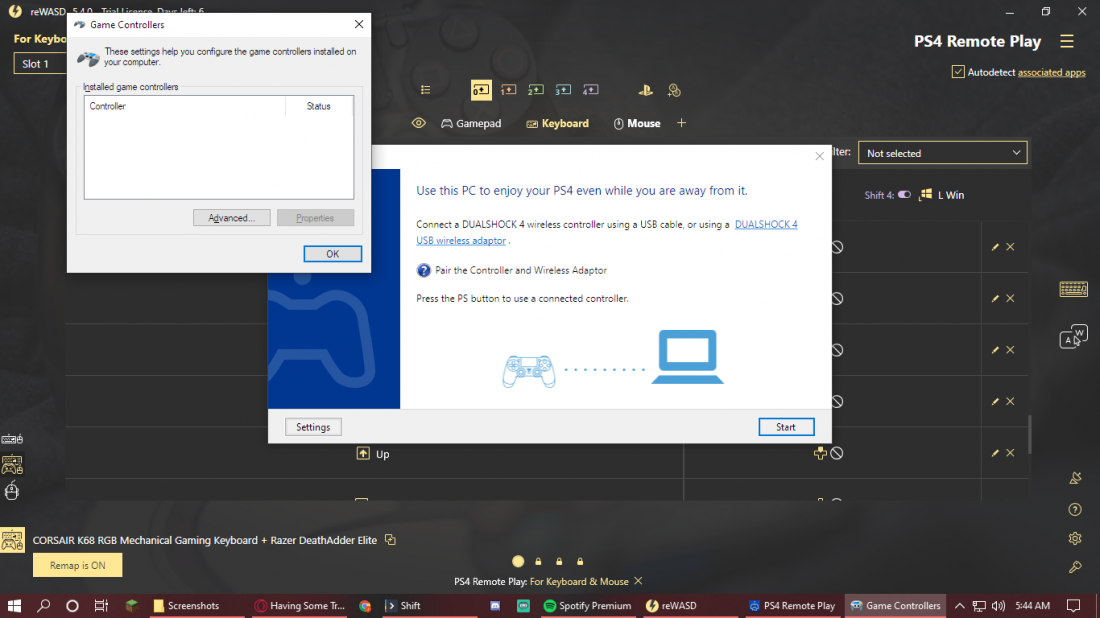1100x618 pixels.
Task: Select the mouse device icon in left sidebar
Action: point(12,491)
